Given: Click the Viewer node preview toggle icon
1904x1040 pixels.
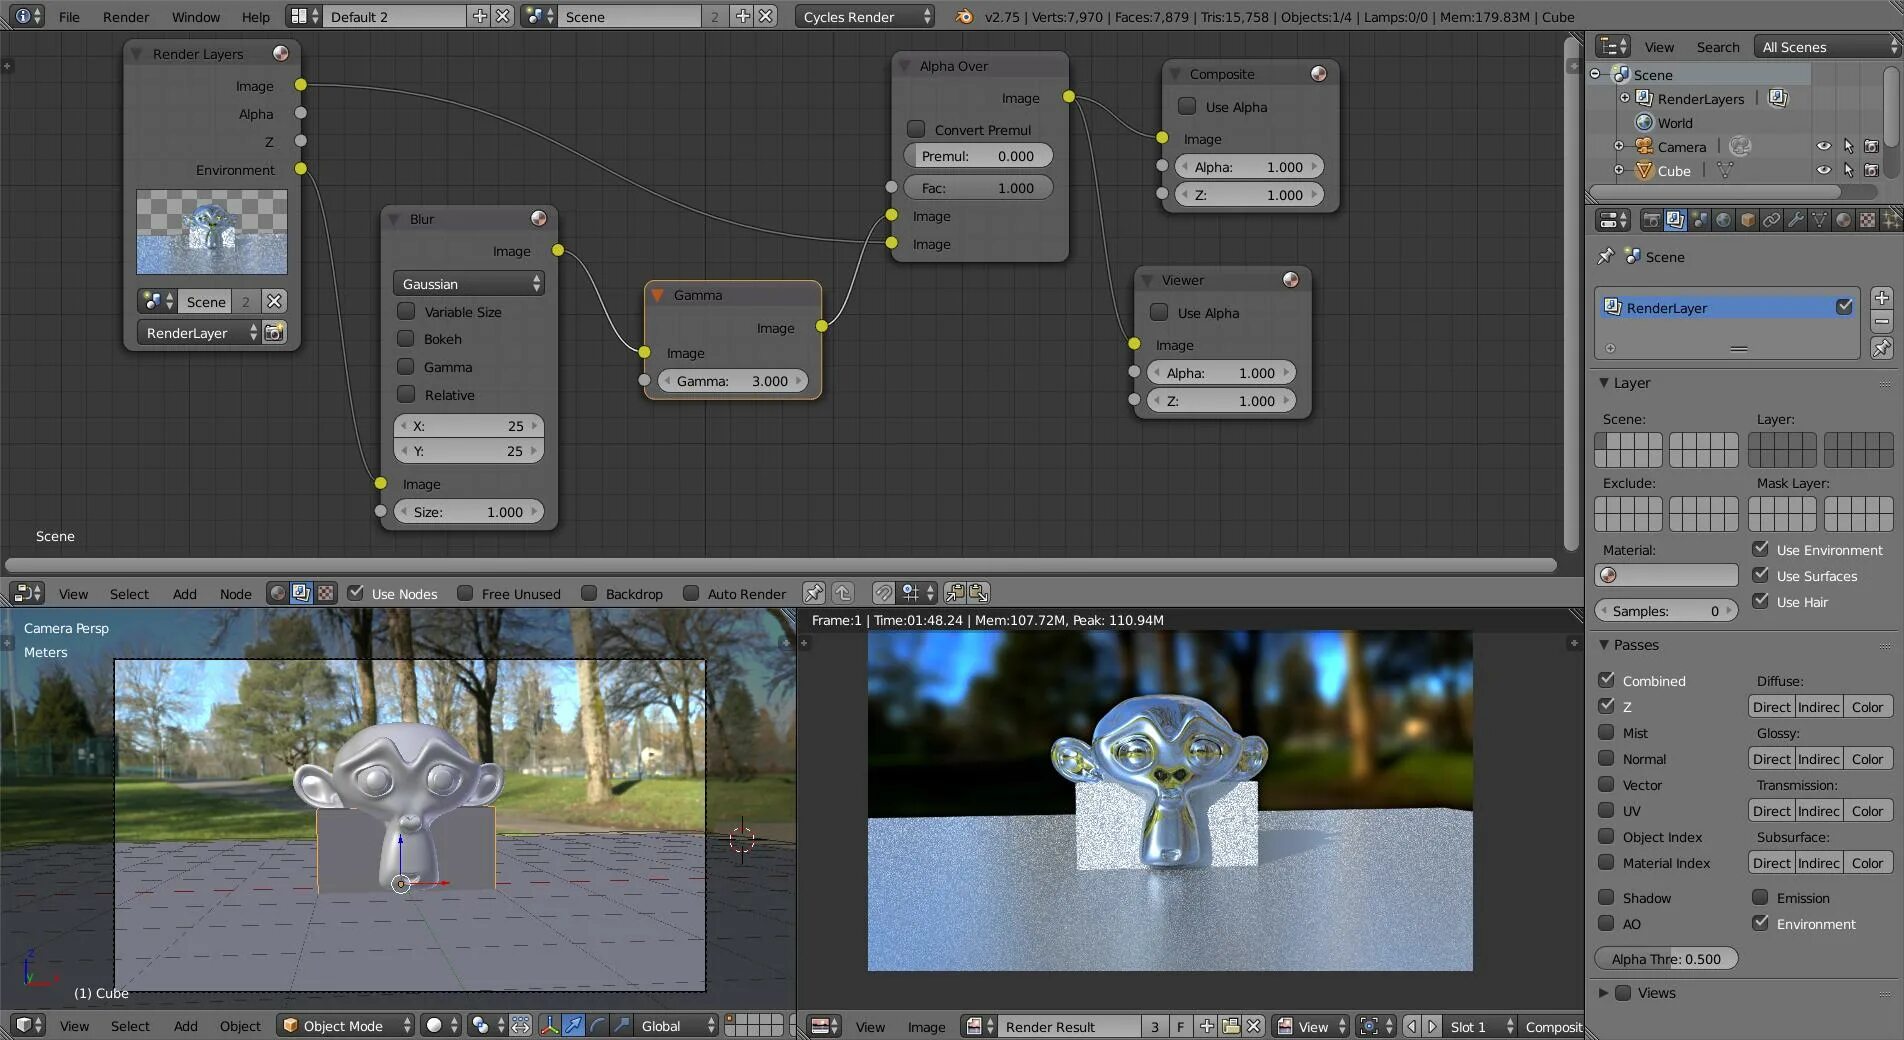Looking at the screenshot, I should point(1291,280).
